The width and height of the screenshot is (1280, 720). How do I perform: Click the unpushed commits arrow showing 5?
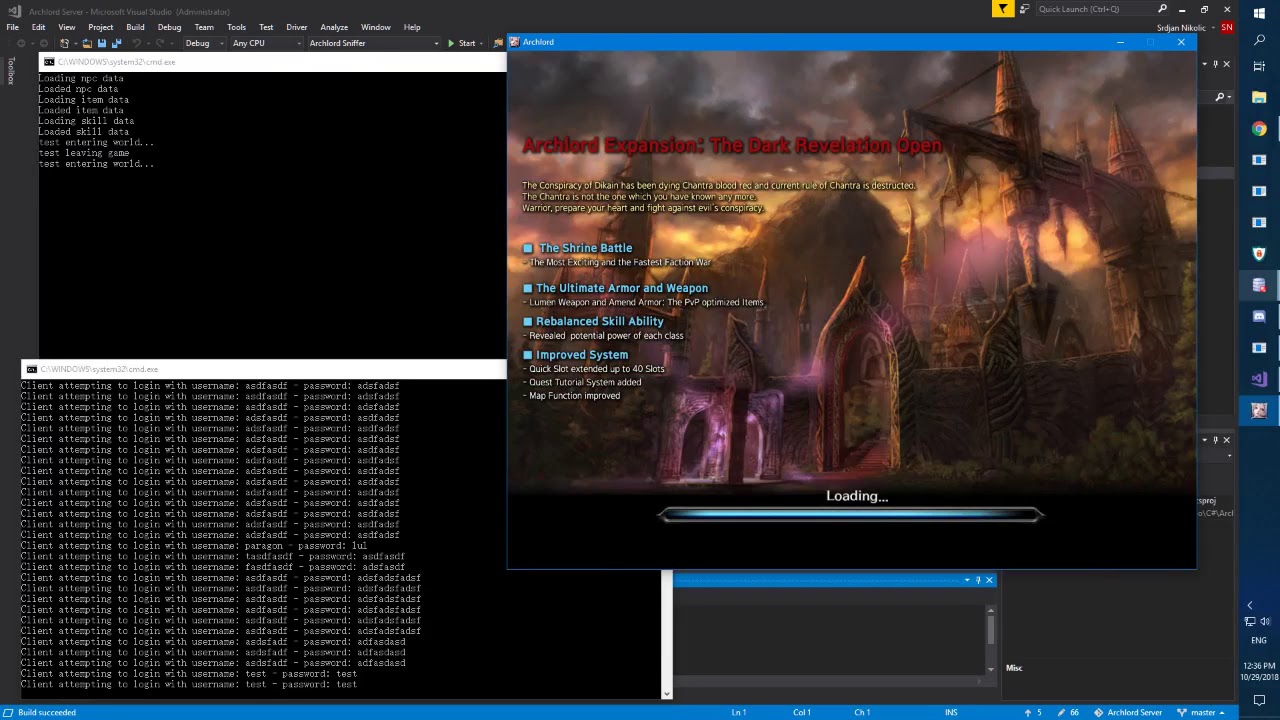pyautogui.click(x=1034, y=712)
